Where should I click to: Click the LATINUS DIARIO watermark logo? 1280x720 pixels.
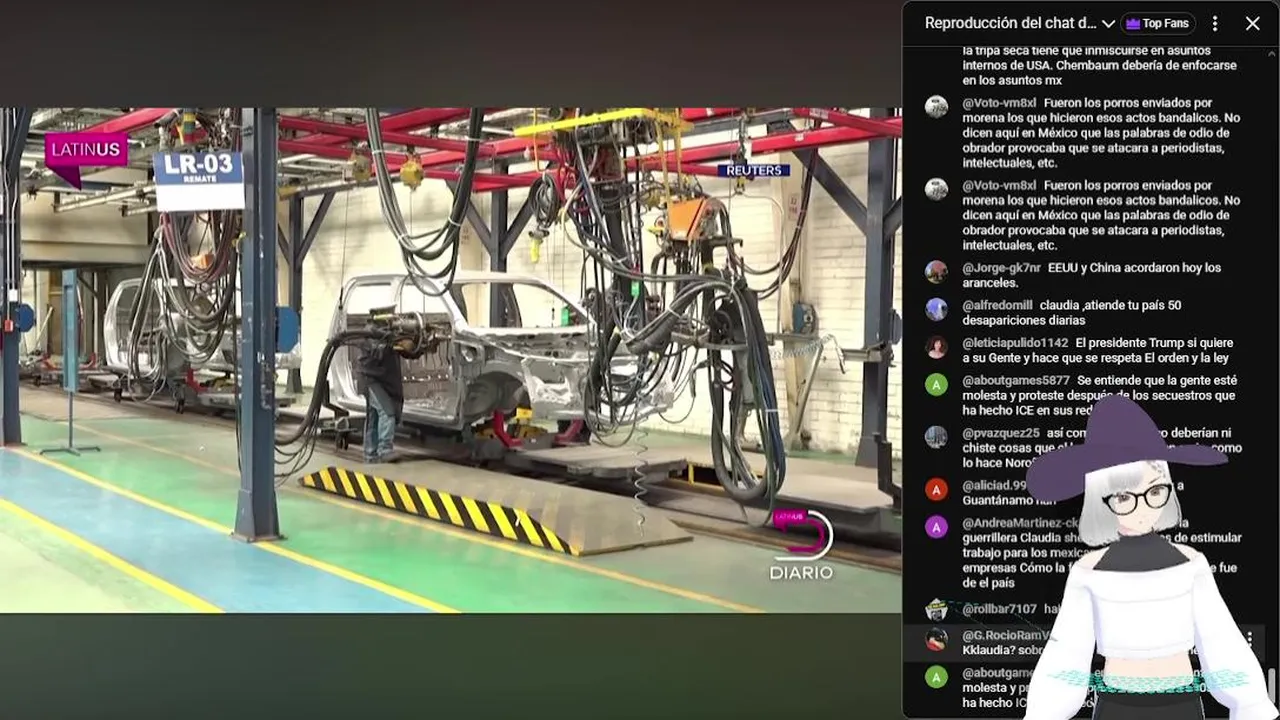(801, 545)
